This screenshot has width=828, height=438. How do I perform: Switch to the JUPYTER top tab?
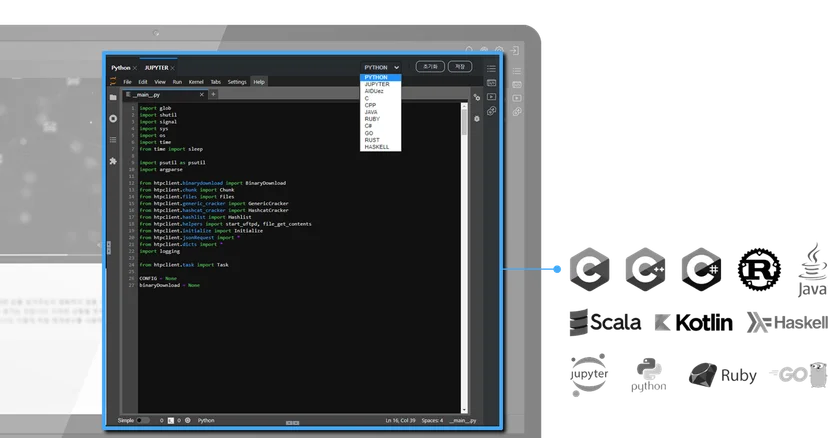(x=156, y=68)
